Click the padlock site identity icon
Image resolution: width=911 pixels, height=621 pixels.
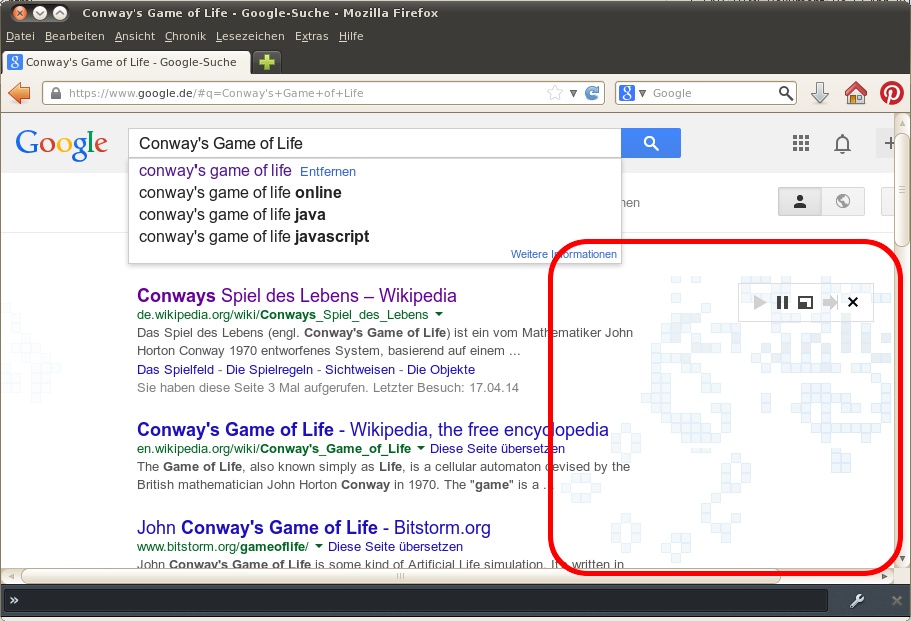tap(56, 93)
